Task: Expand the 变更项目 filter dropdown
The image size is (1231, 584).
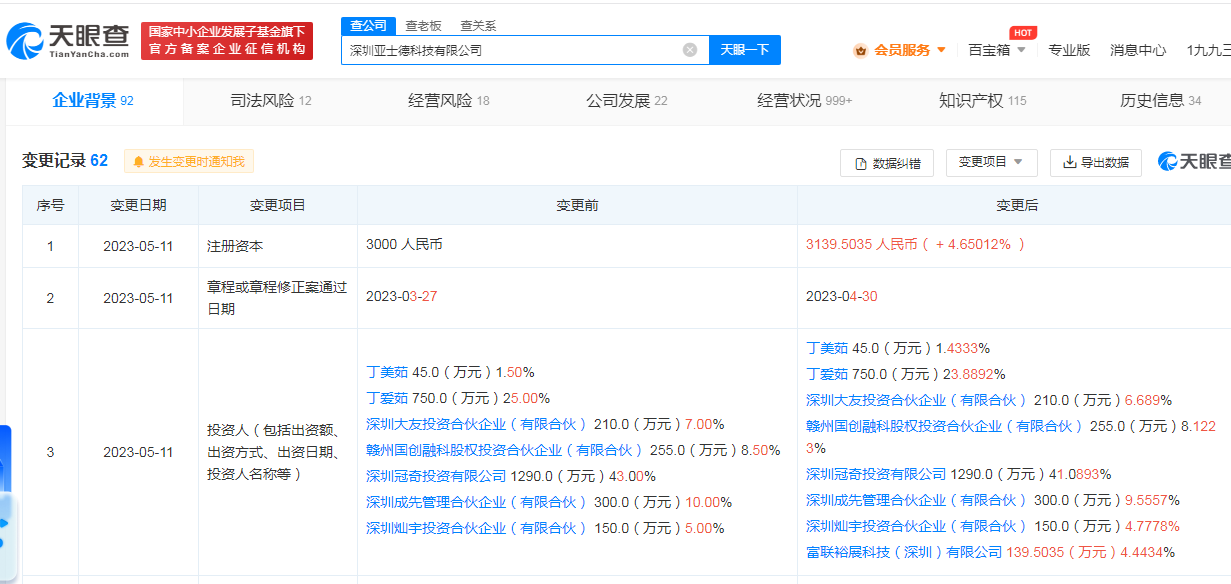Action: (992, 162)
